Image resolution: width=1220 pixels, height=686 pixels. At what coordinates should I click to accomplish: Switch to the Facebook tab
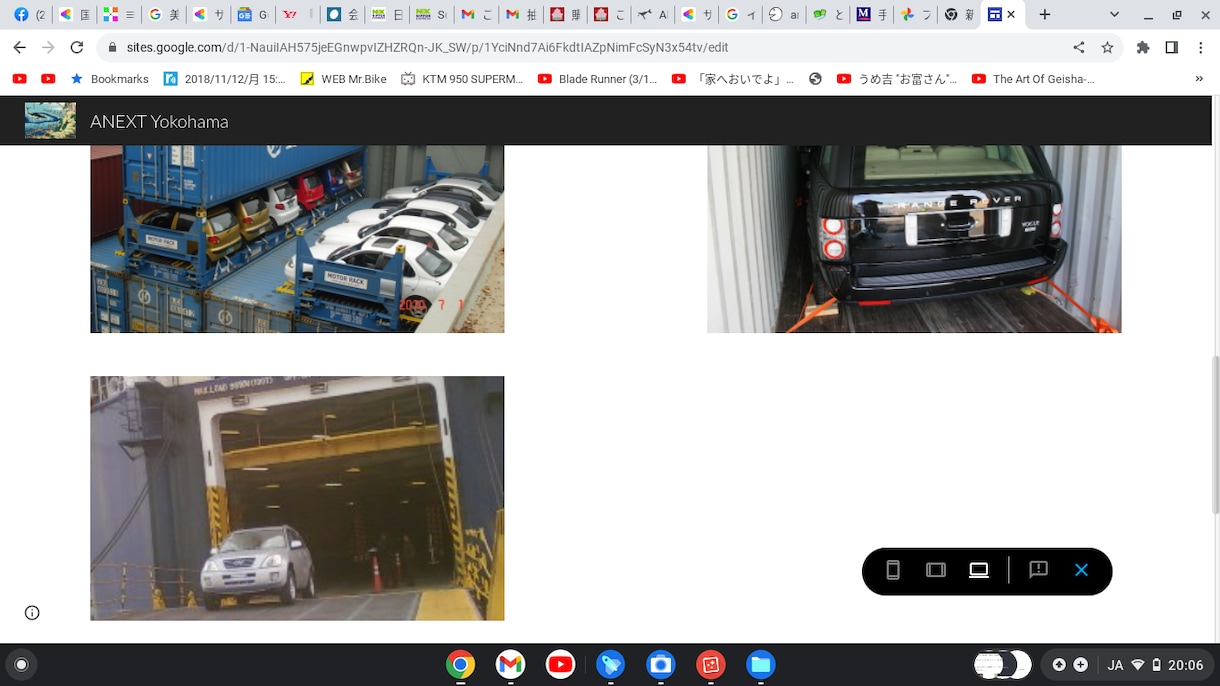(29, 15)
